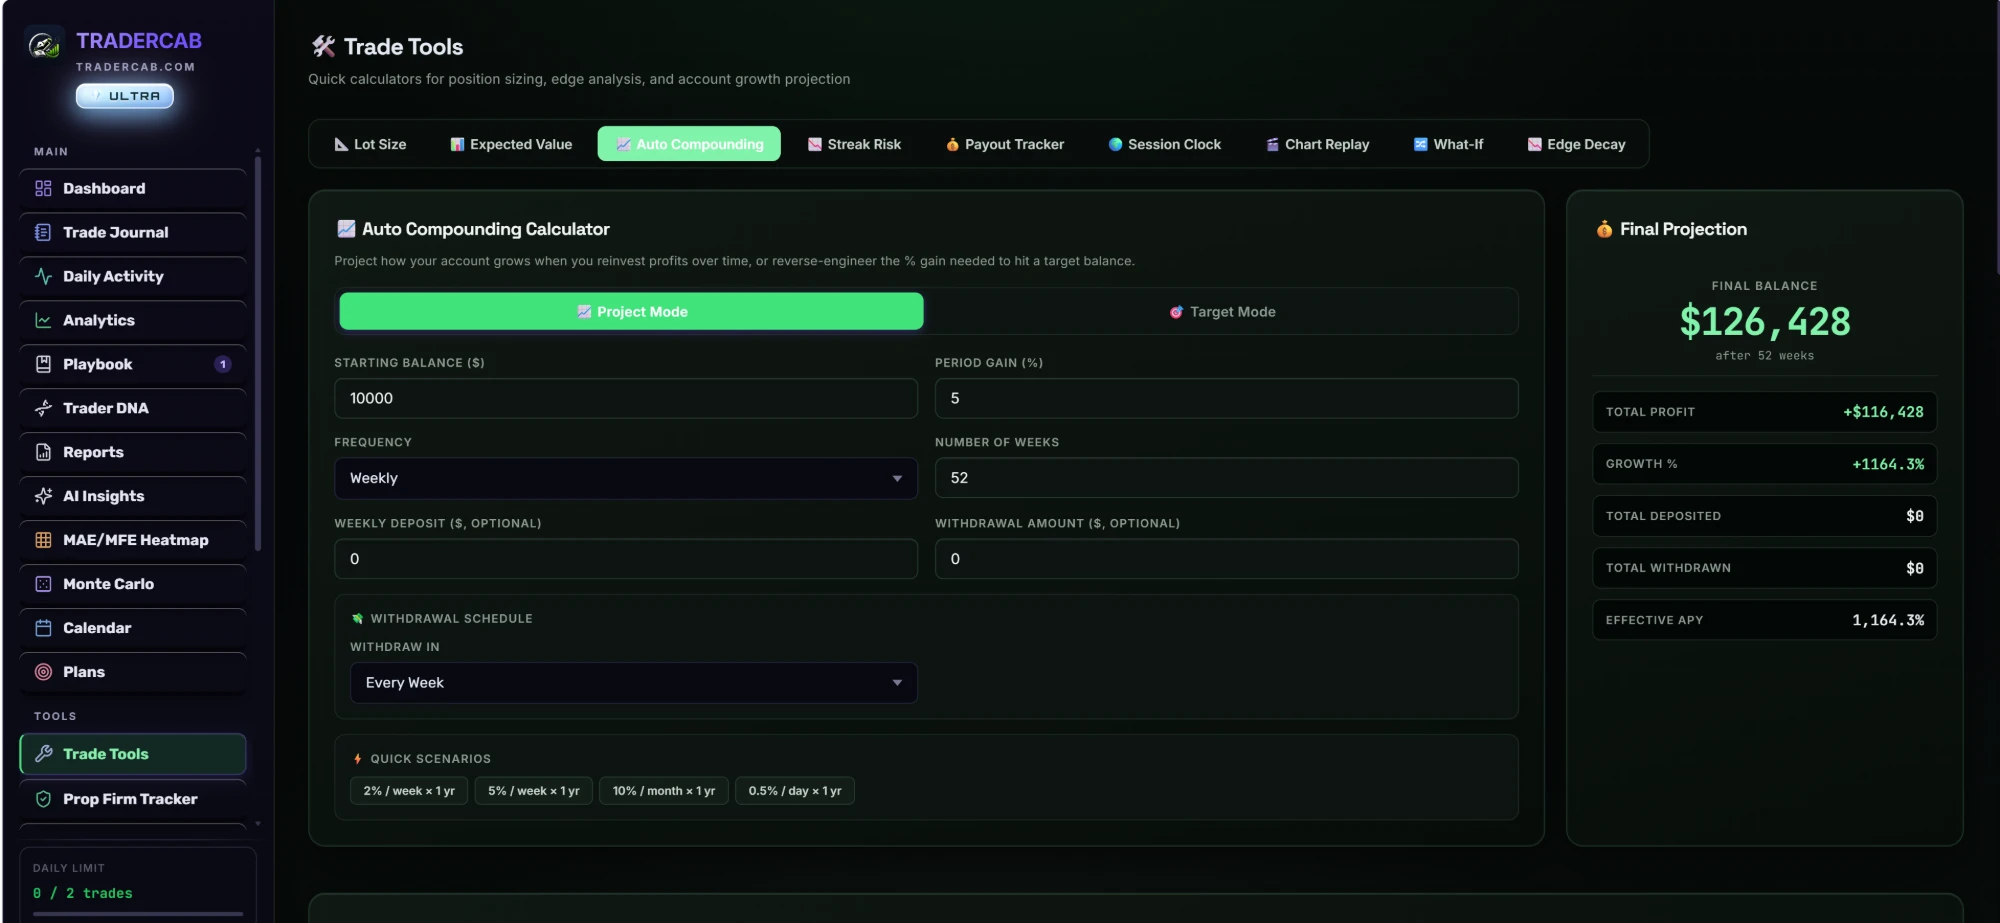Viewport: 2000px width, 923px height.
Task: Switch to Target Mode
Action: tap(1222, 311)
